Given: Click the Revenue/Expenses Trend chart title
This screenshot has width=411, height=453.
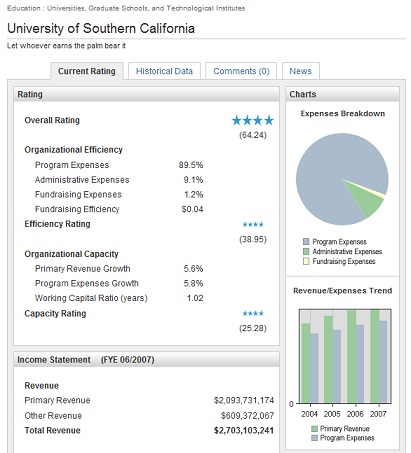Looking at the screenshot, I should pyautogui.click(x=343, y=291).
